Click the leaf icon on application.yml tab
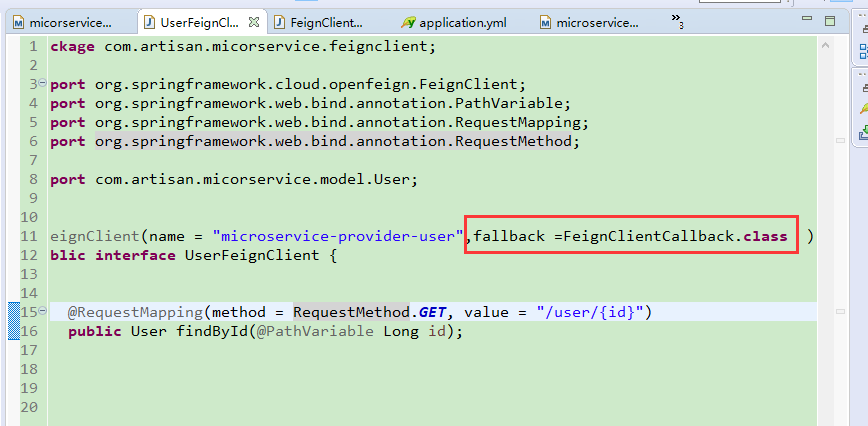 point(409,23)
